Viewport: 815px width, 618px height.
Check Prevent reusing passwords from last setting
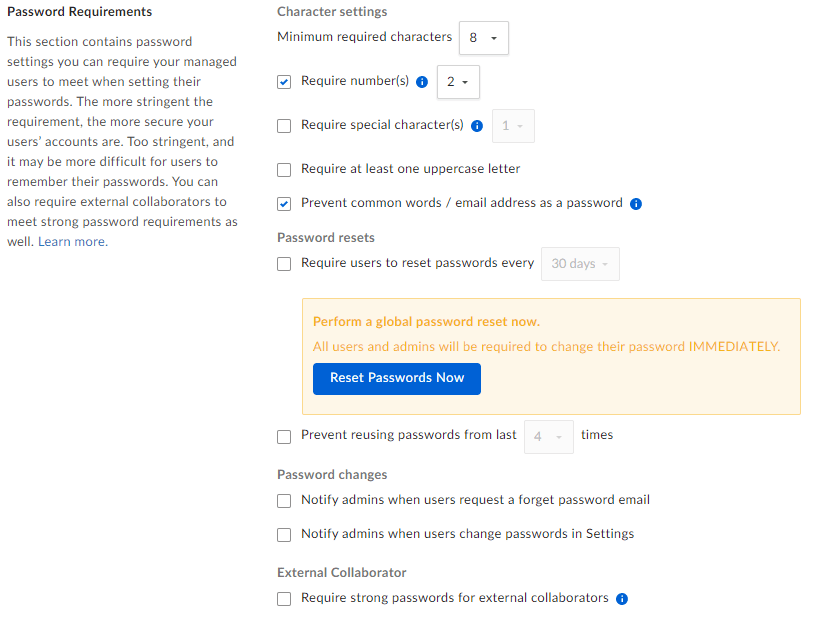(284, 437)
